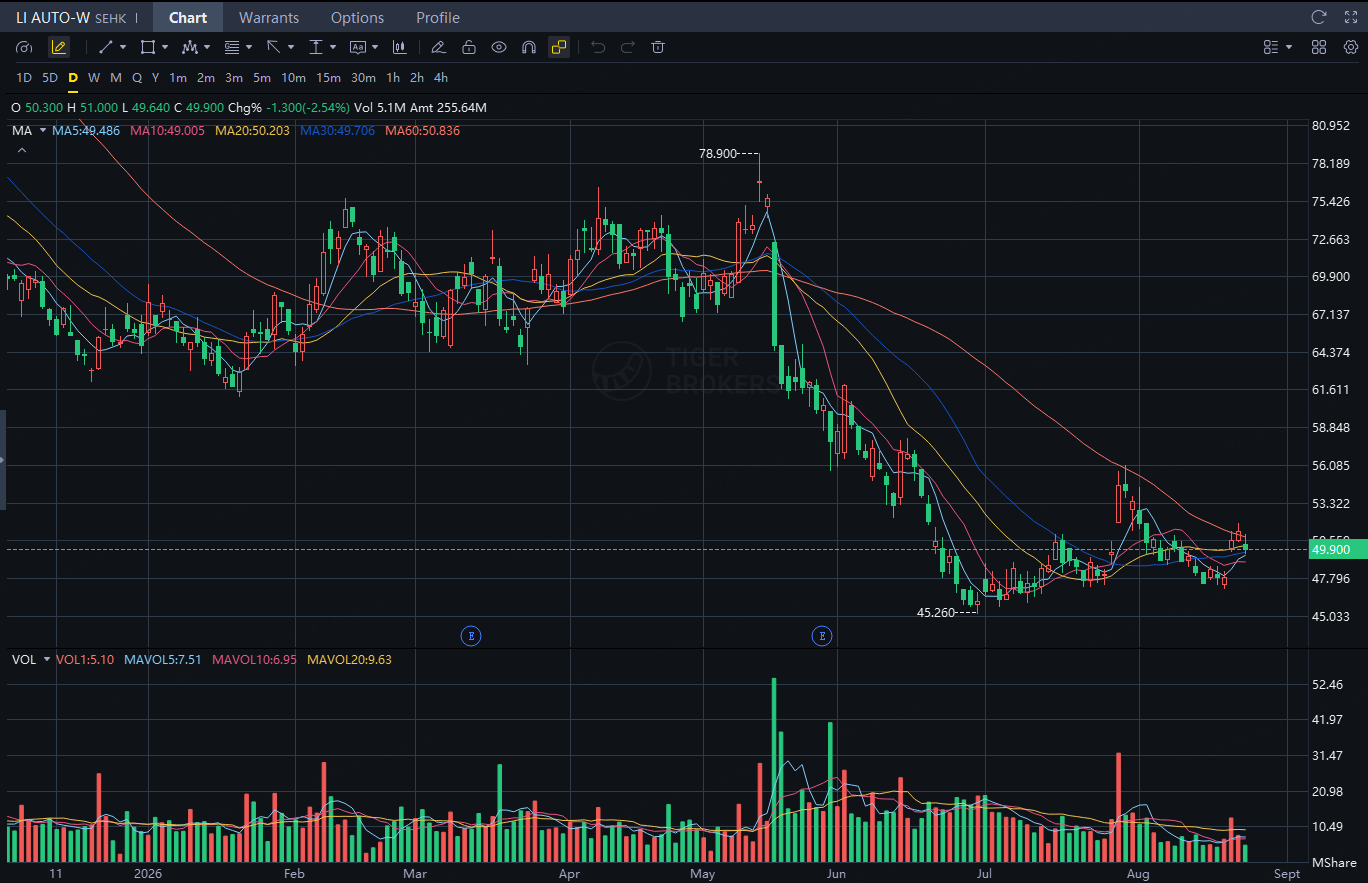Click the undo arrow

pyautogui.click(x=598, y=47)
